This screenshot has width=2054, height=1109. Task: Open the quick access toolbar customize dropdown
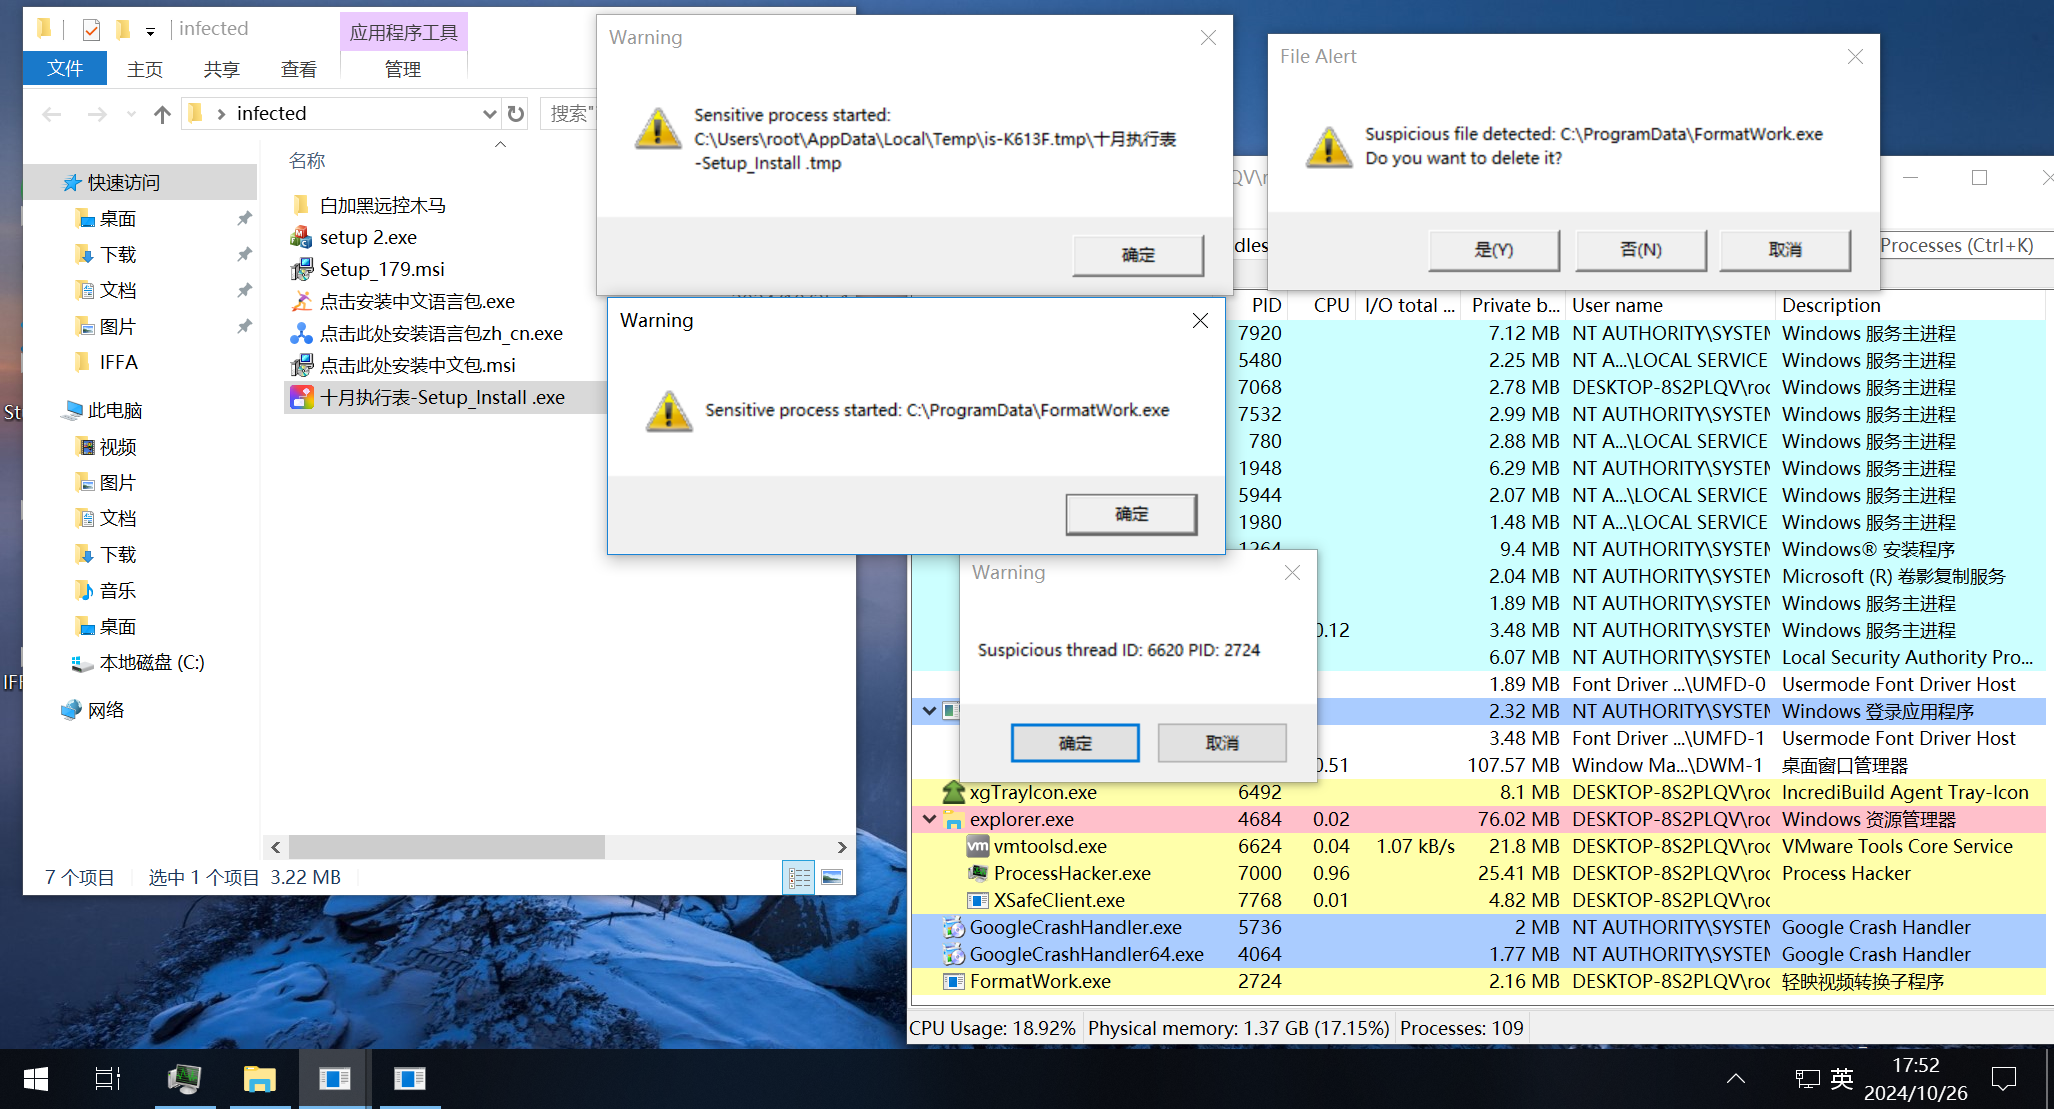[x=150, y=31]
